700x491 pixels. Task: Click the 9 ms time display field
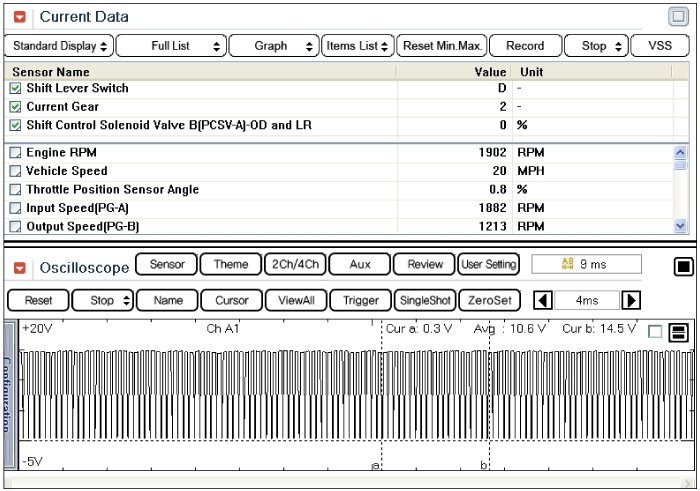coord(586,264)
